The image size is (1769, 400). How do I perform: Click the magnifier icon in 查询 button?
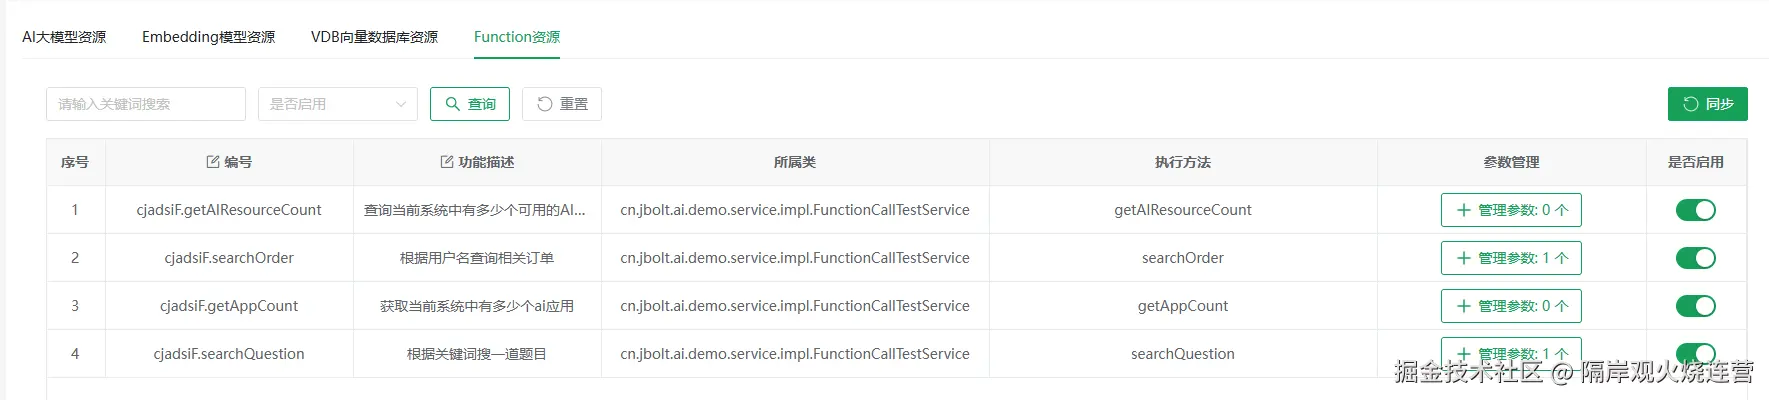tap(453, 104)
